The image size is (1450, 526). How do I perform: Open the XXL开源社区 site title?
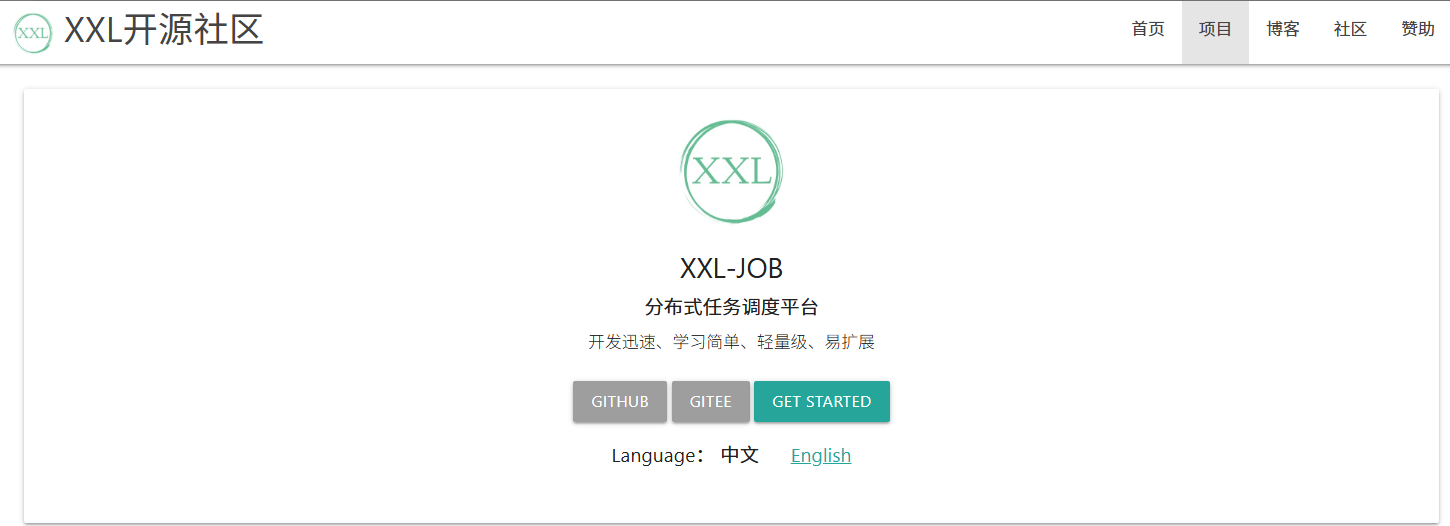tap(164, 32)
